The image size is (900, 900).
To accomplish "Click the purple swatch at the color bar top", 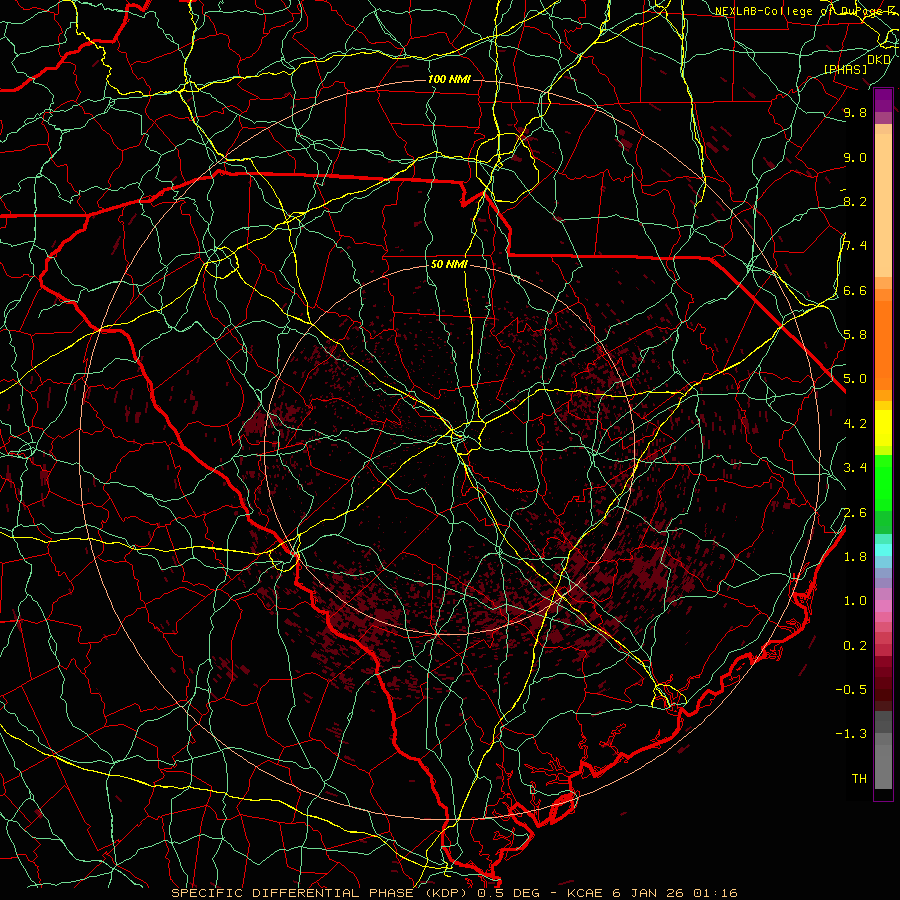I will pyautogui.click(x=883, y=100).
